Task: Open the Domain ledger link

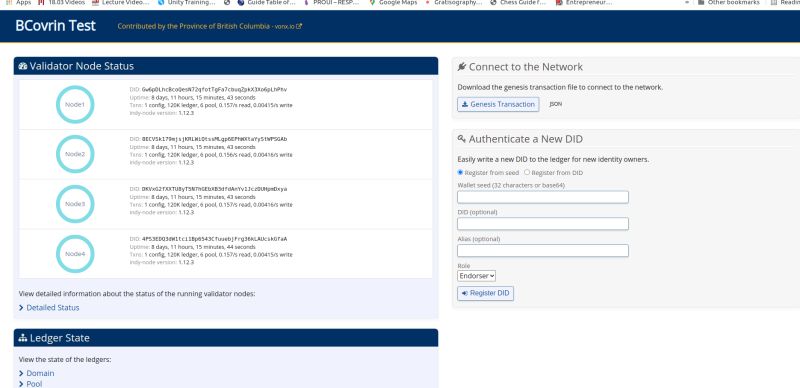Action: (x=40, y=374)
